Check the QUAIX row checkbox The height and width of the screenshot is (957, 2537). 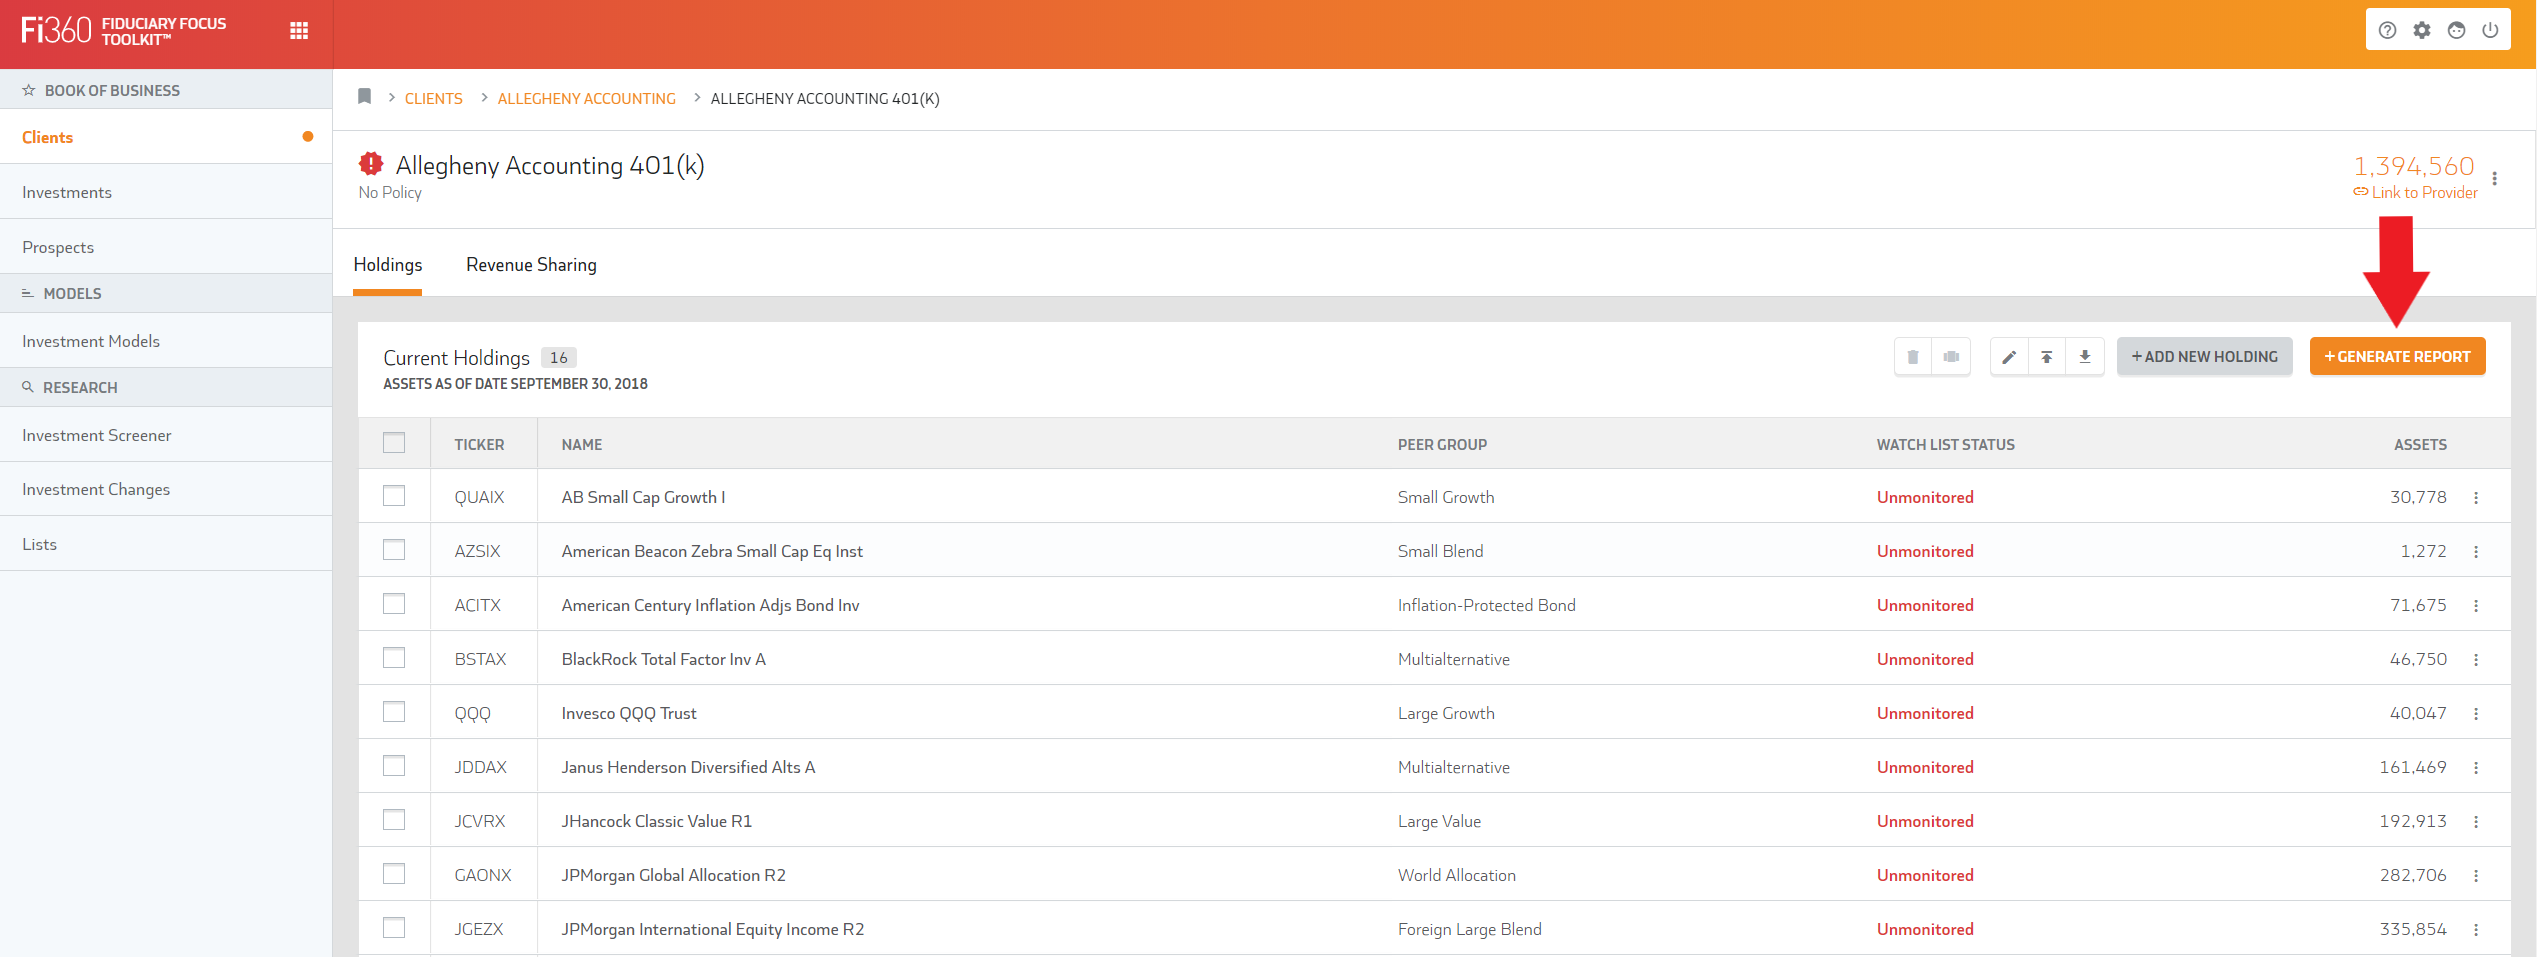[x=394, y=496]
